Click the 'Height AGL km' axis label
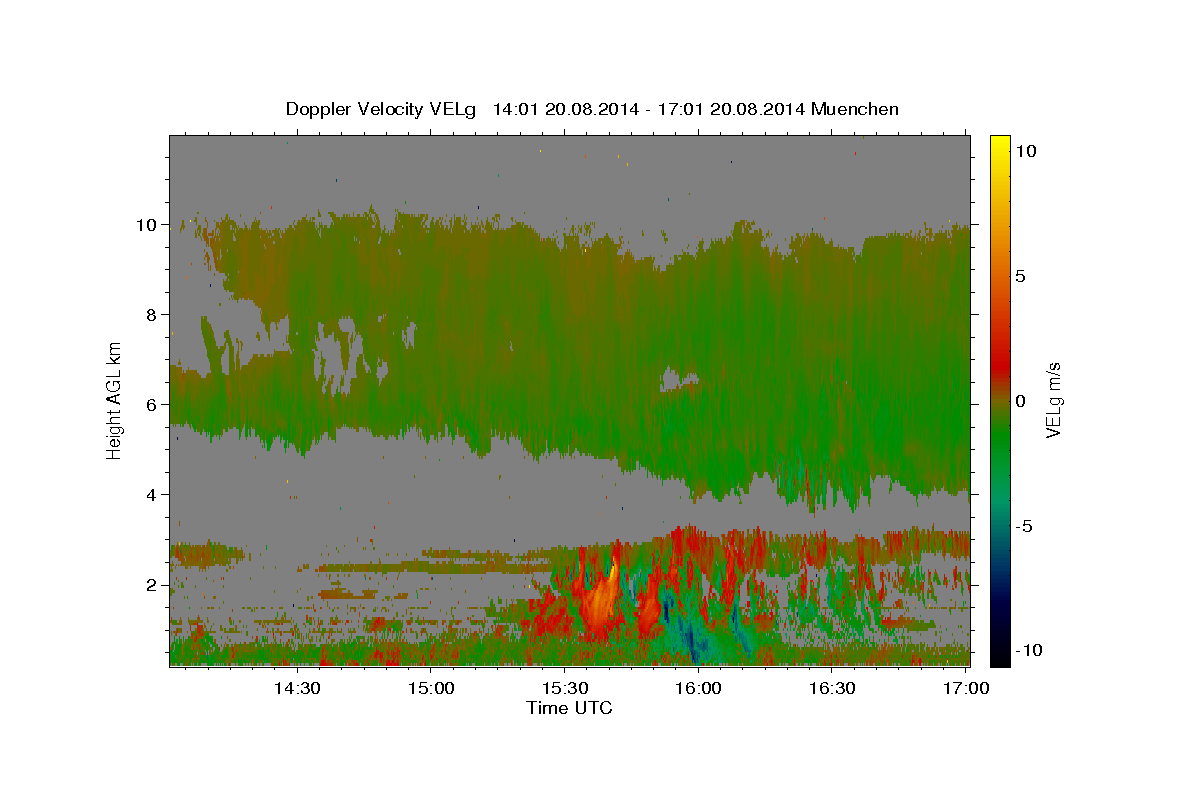This screenshot has width=1200, height=800. 115,399
